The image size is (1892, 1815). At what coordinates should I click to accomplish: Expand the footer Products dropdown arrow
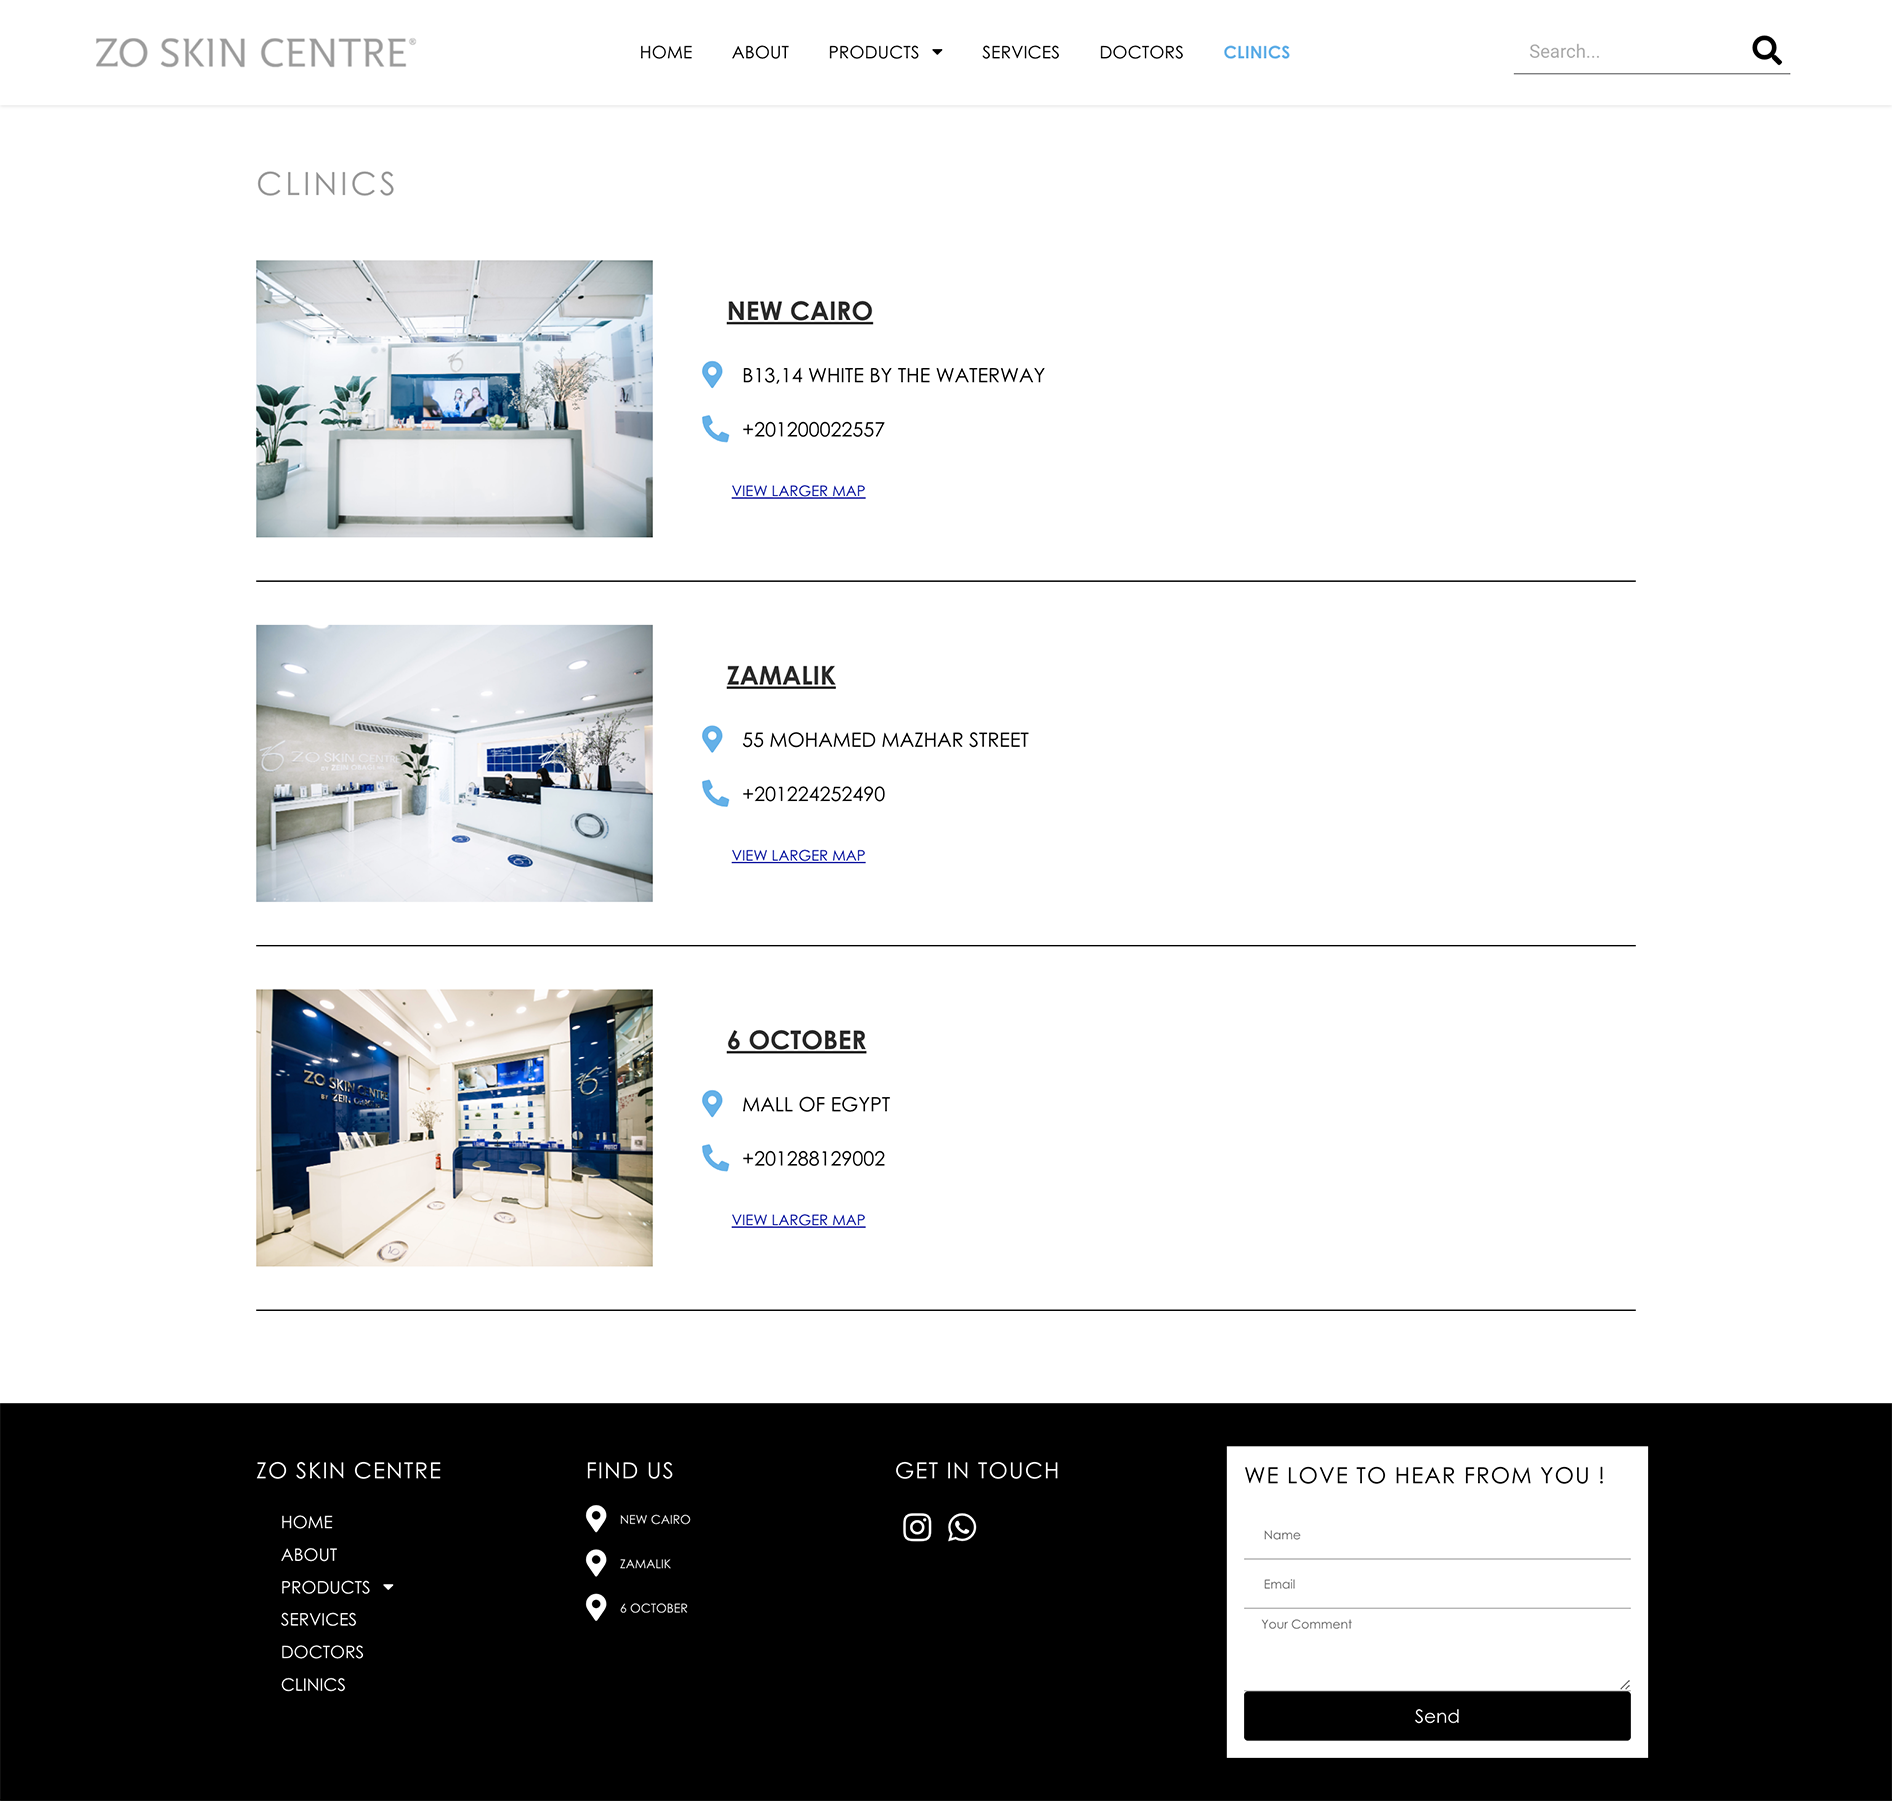pos(388,1587)
